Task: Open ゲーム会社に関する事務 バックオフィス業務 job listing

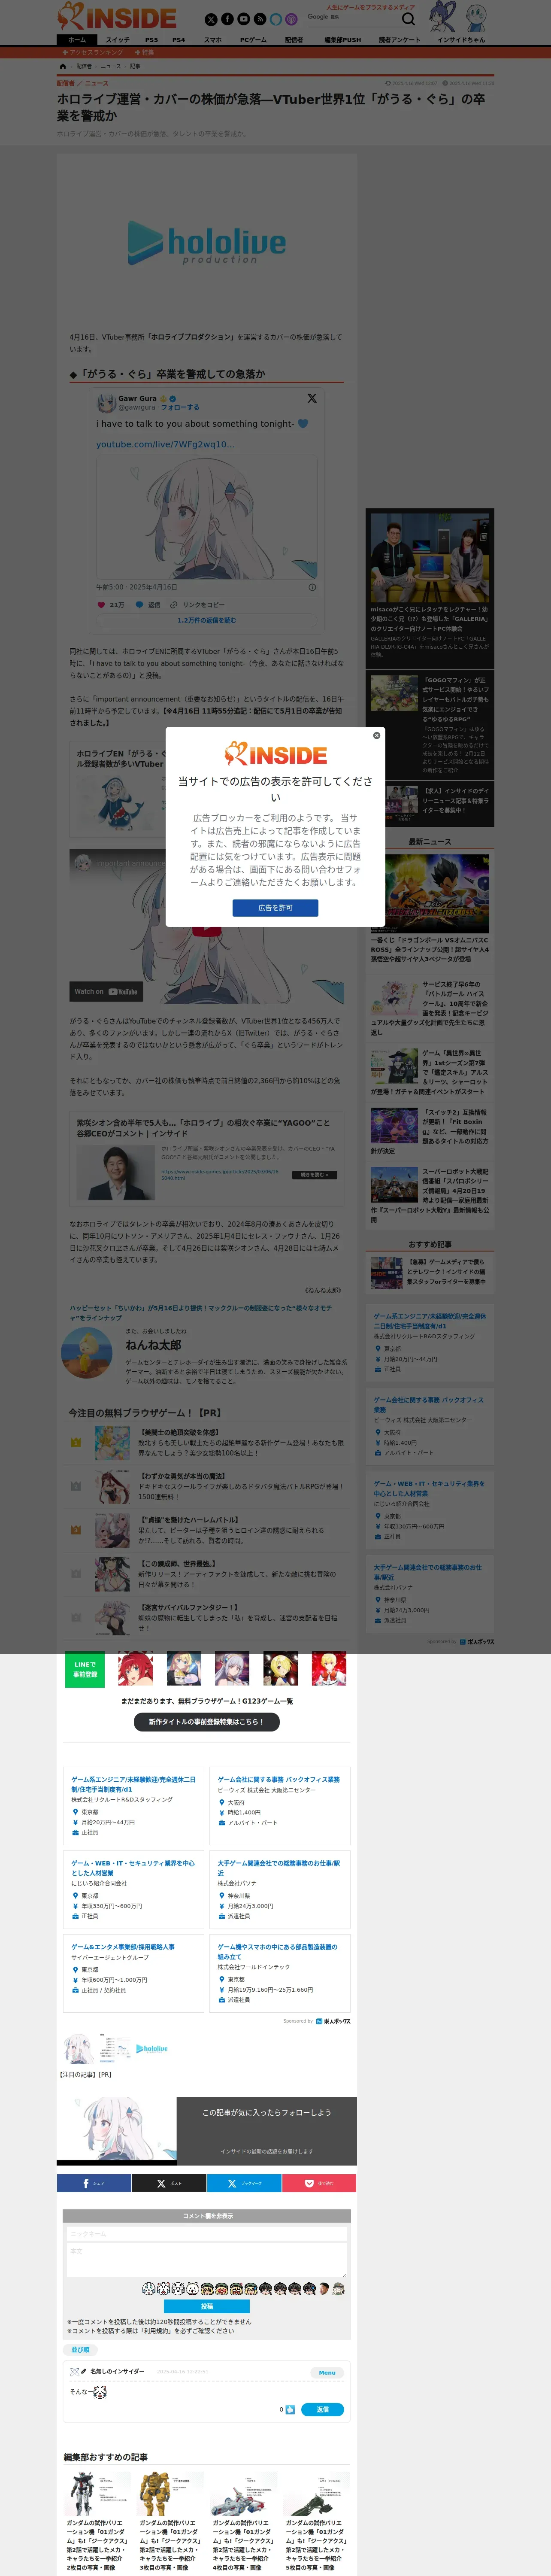Action: 278,1779
